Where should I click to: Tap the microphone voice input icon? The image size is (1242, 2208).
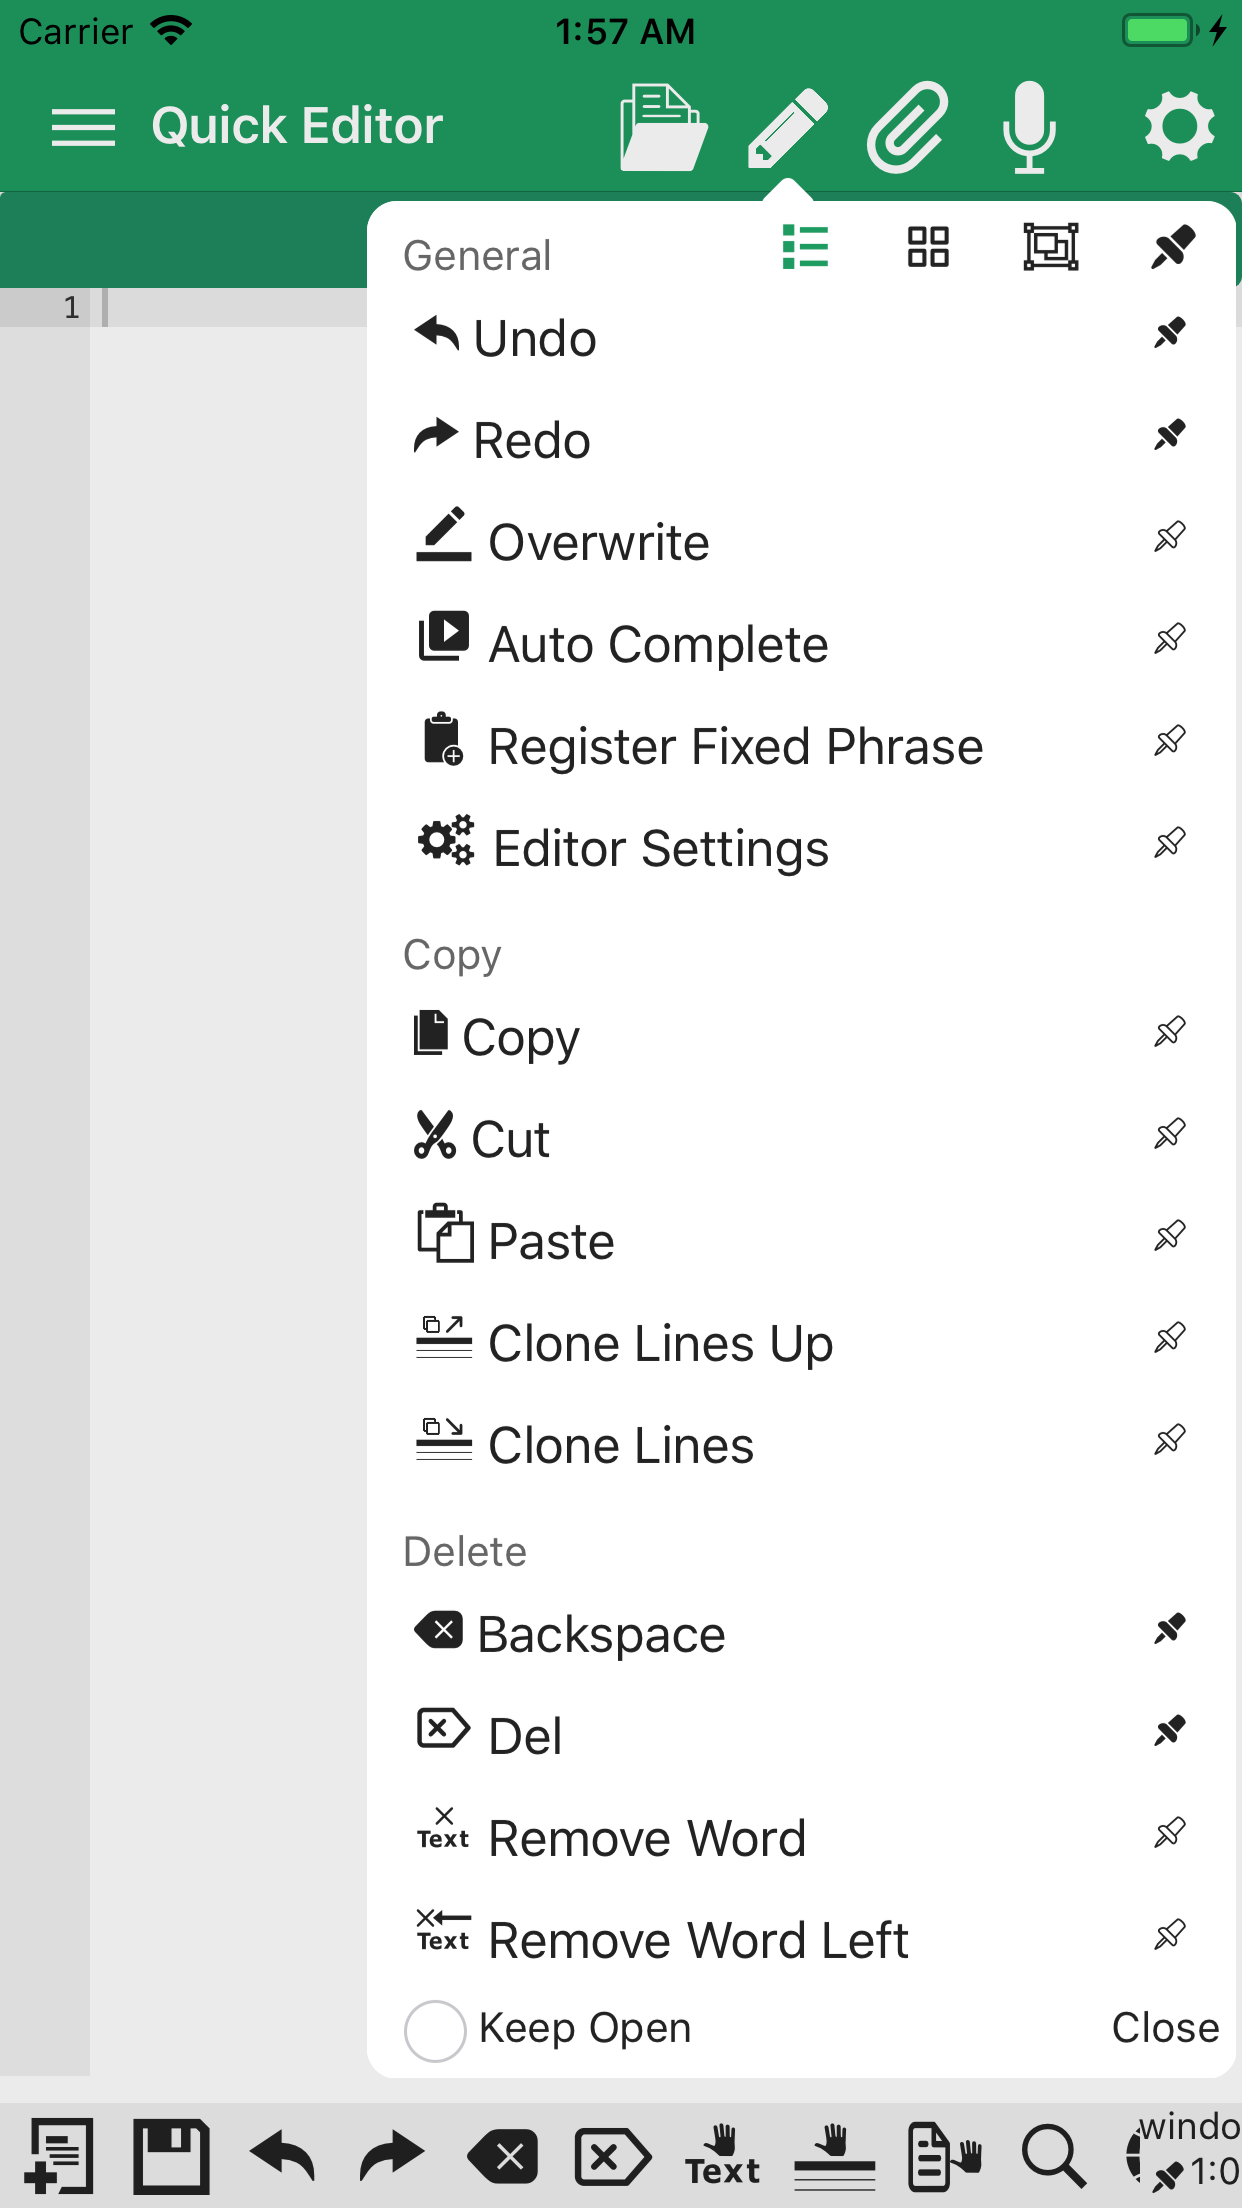click(1028, 127)
